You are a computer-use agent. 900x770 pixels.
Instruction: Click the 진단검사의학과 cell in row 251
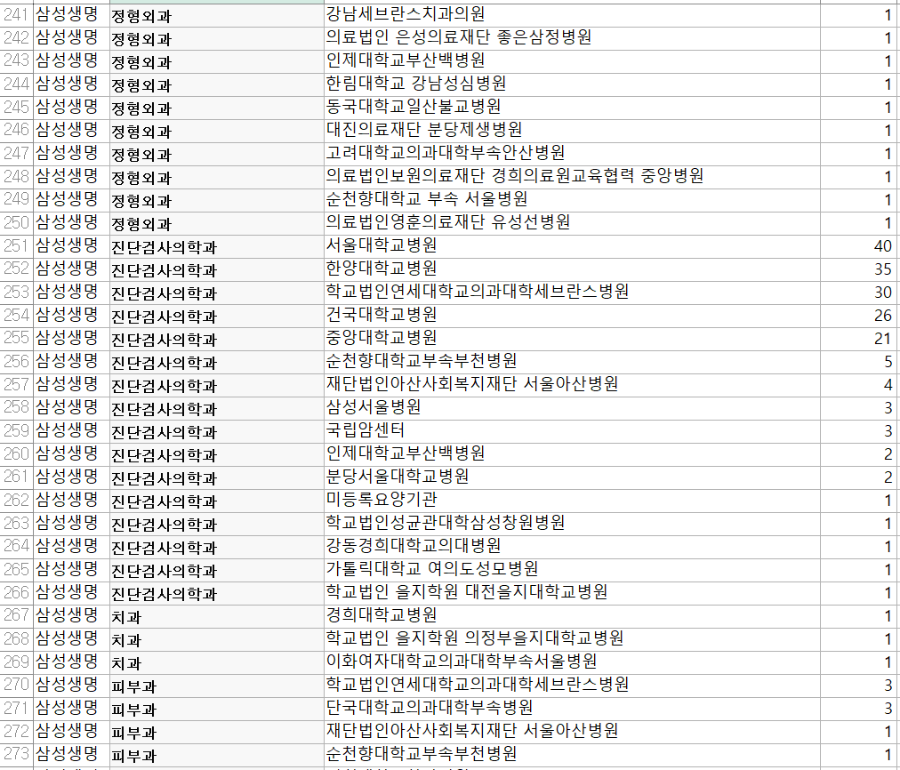coord(216,247)
